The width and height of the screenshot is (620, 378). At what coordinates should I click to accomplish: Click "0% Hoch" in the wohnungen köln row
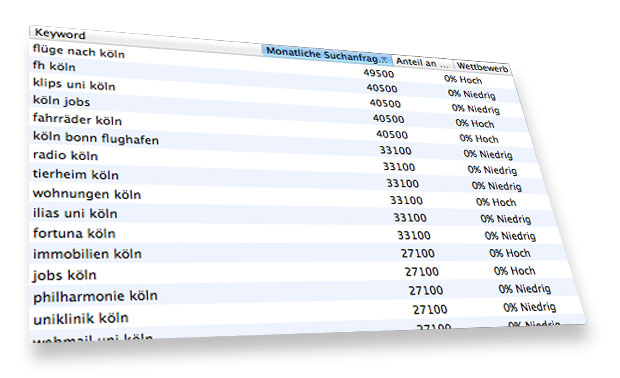tap(496, 202)
